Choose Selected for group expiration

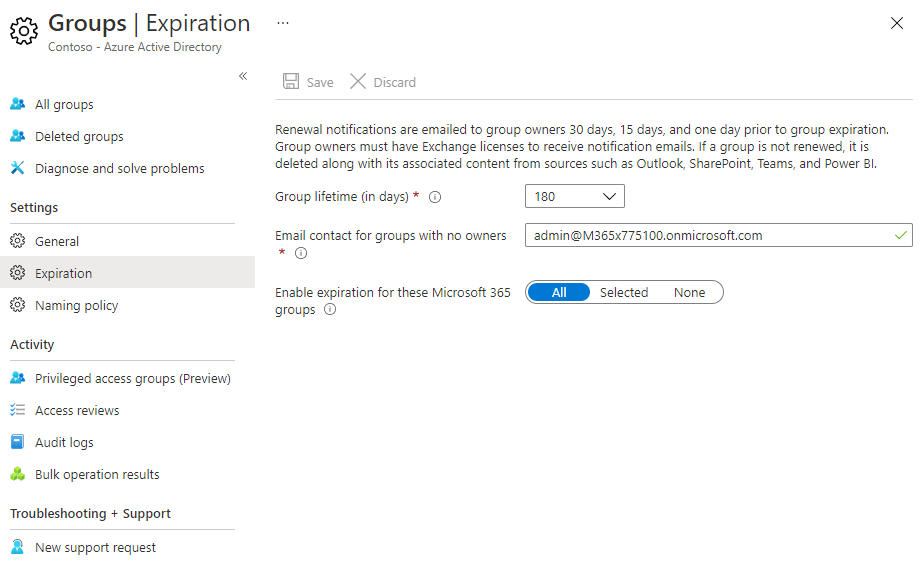(624, 292)
